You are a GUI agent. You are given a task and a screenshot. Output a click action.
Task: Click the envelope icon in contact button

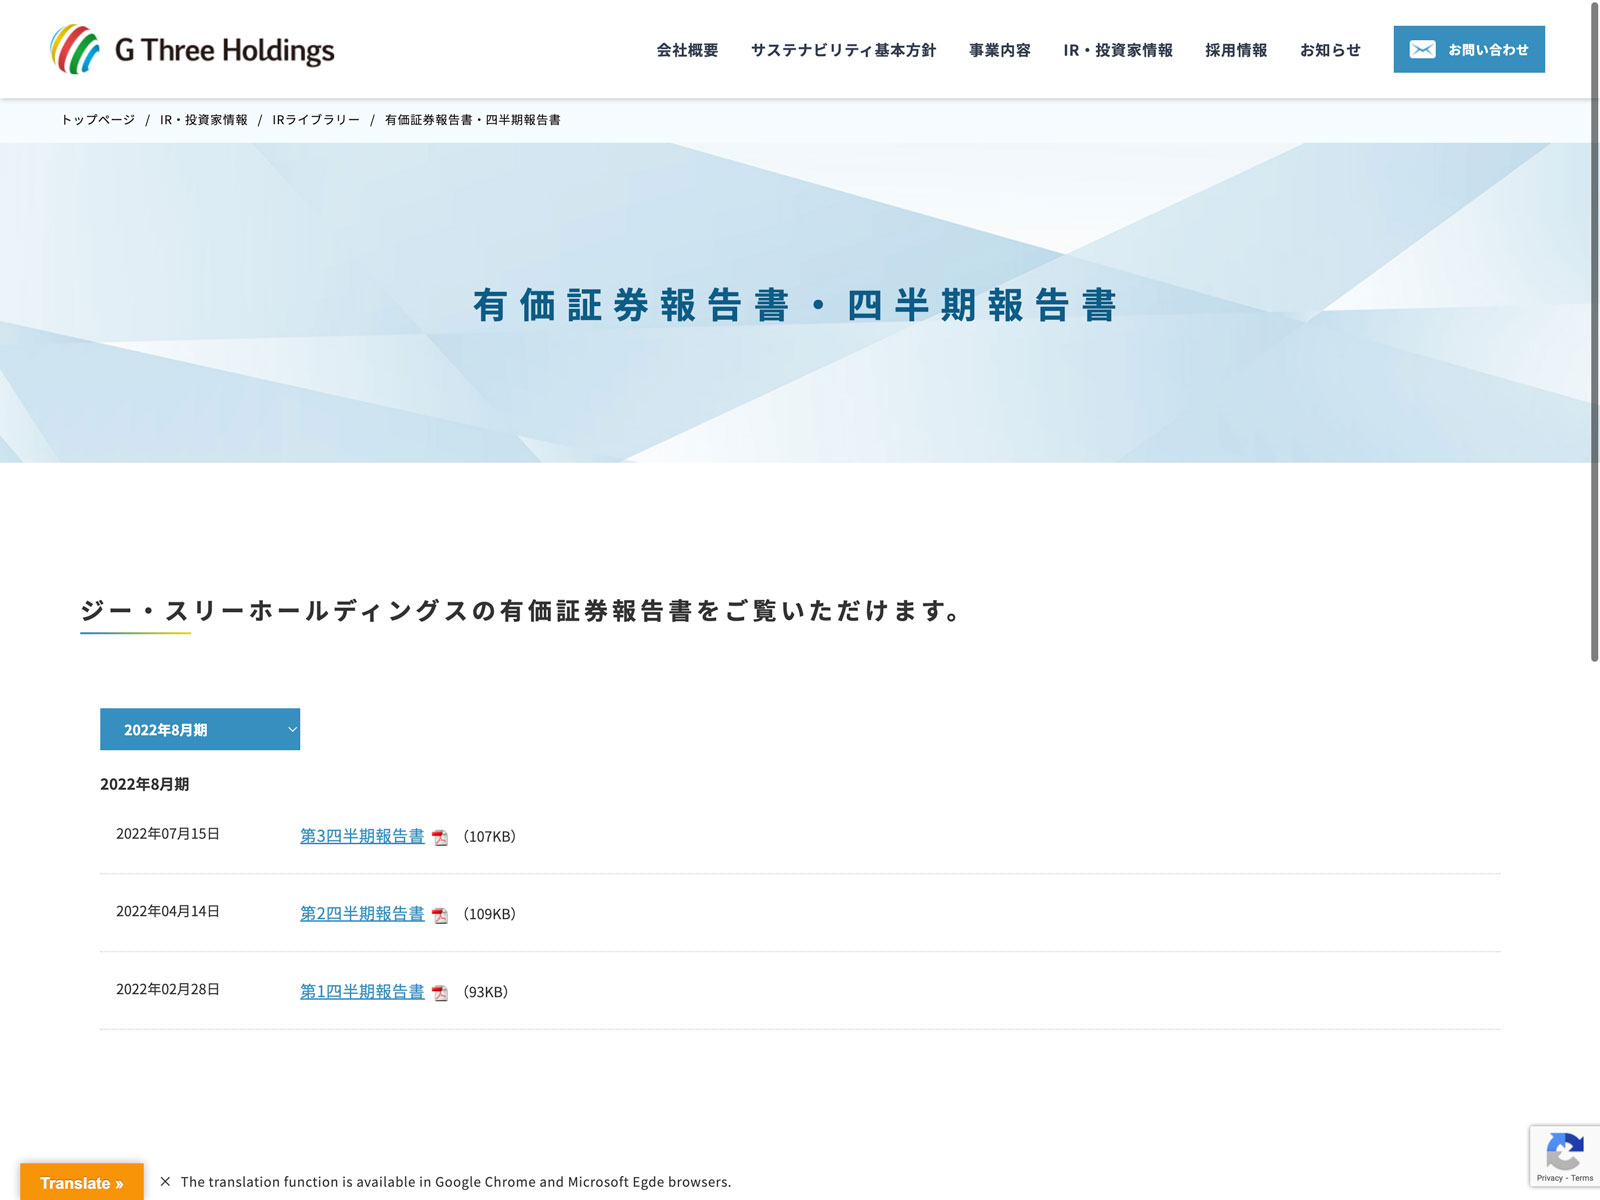[1422, 50]
